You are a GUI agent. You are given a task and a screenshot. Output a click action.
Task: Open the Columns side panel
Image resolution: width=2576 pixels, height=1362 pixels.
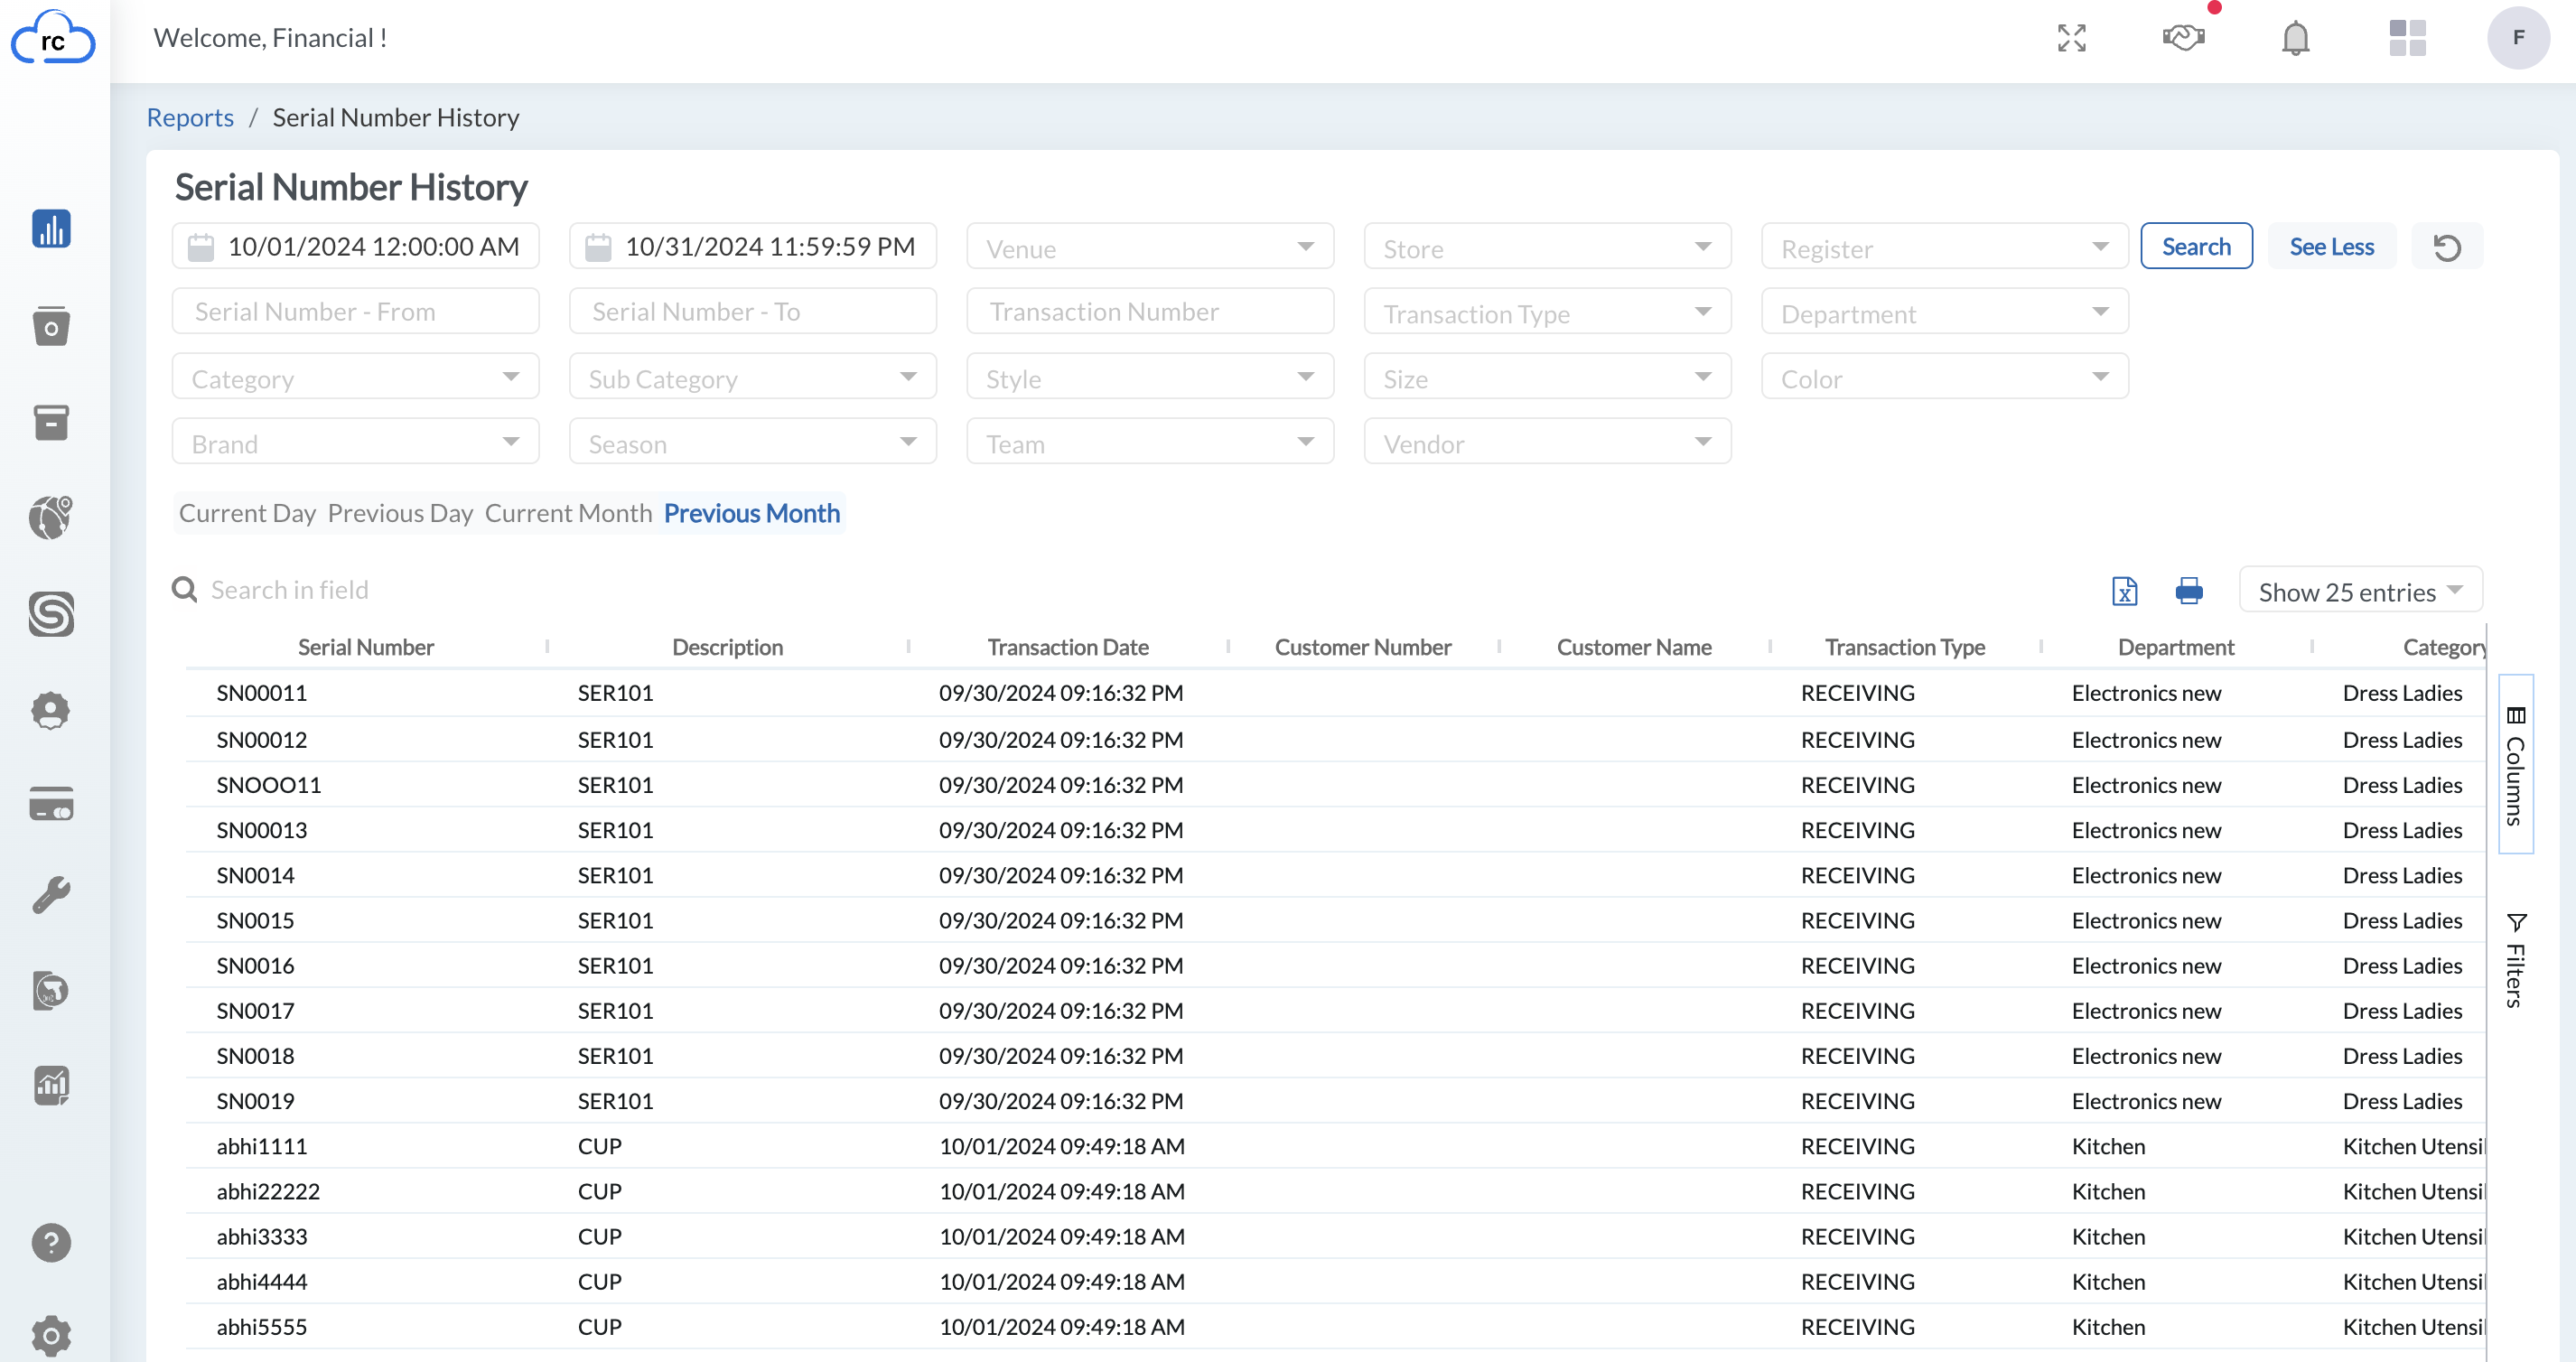(x=2515, y=765)
